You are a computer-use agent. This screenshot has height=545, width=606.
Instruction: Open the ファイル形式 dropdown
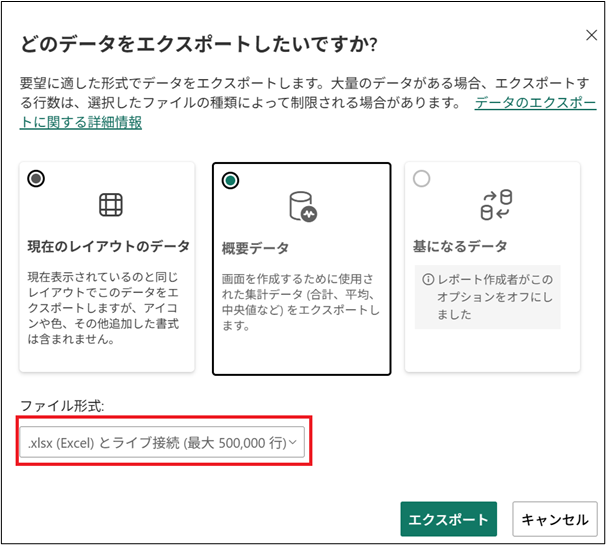point(162,442)
